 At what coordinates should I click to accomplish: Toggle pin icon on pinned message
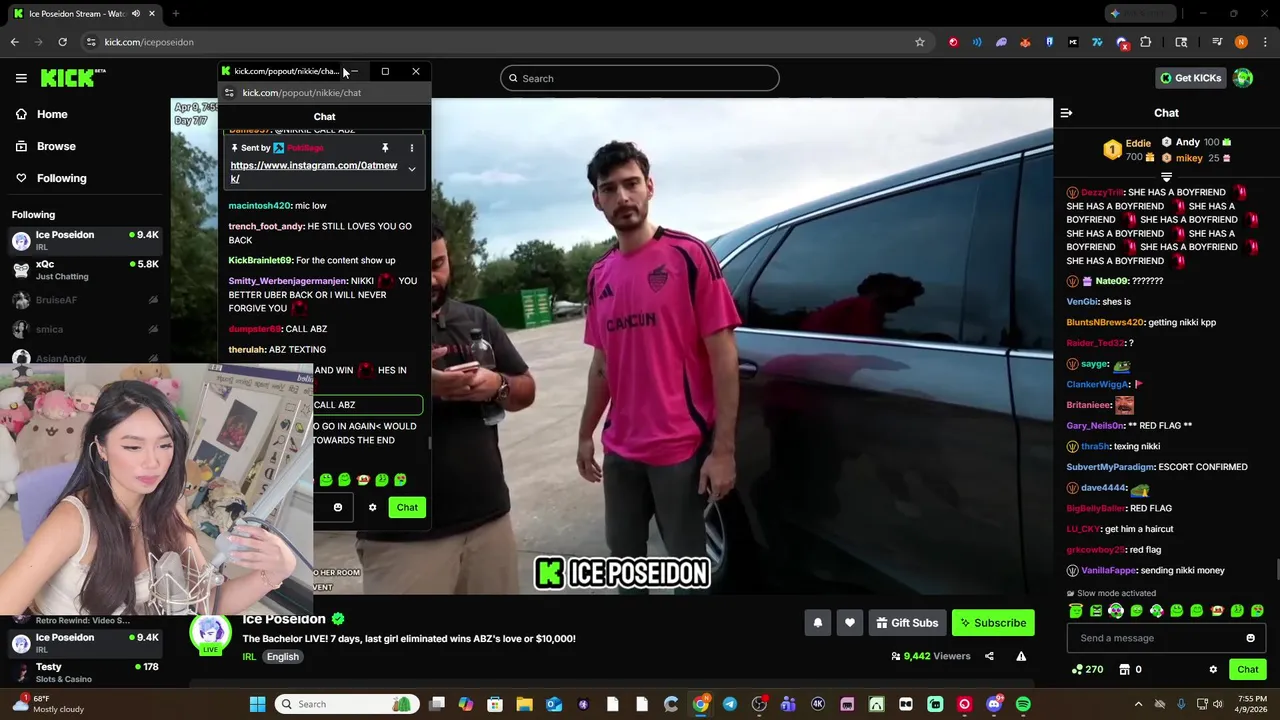tap(385, 148)
